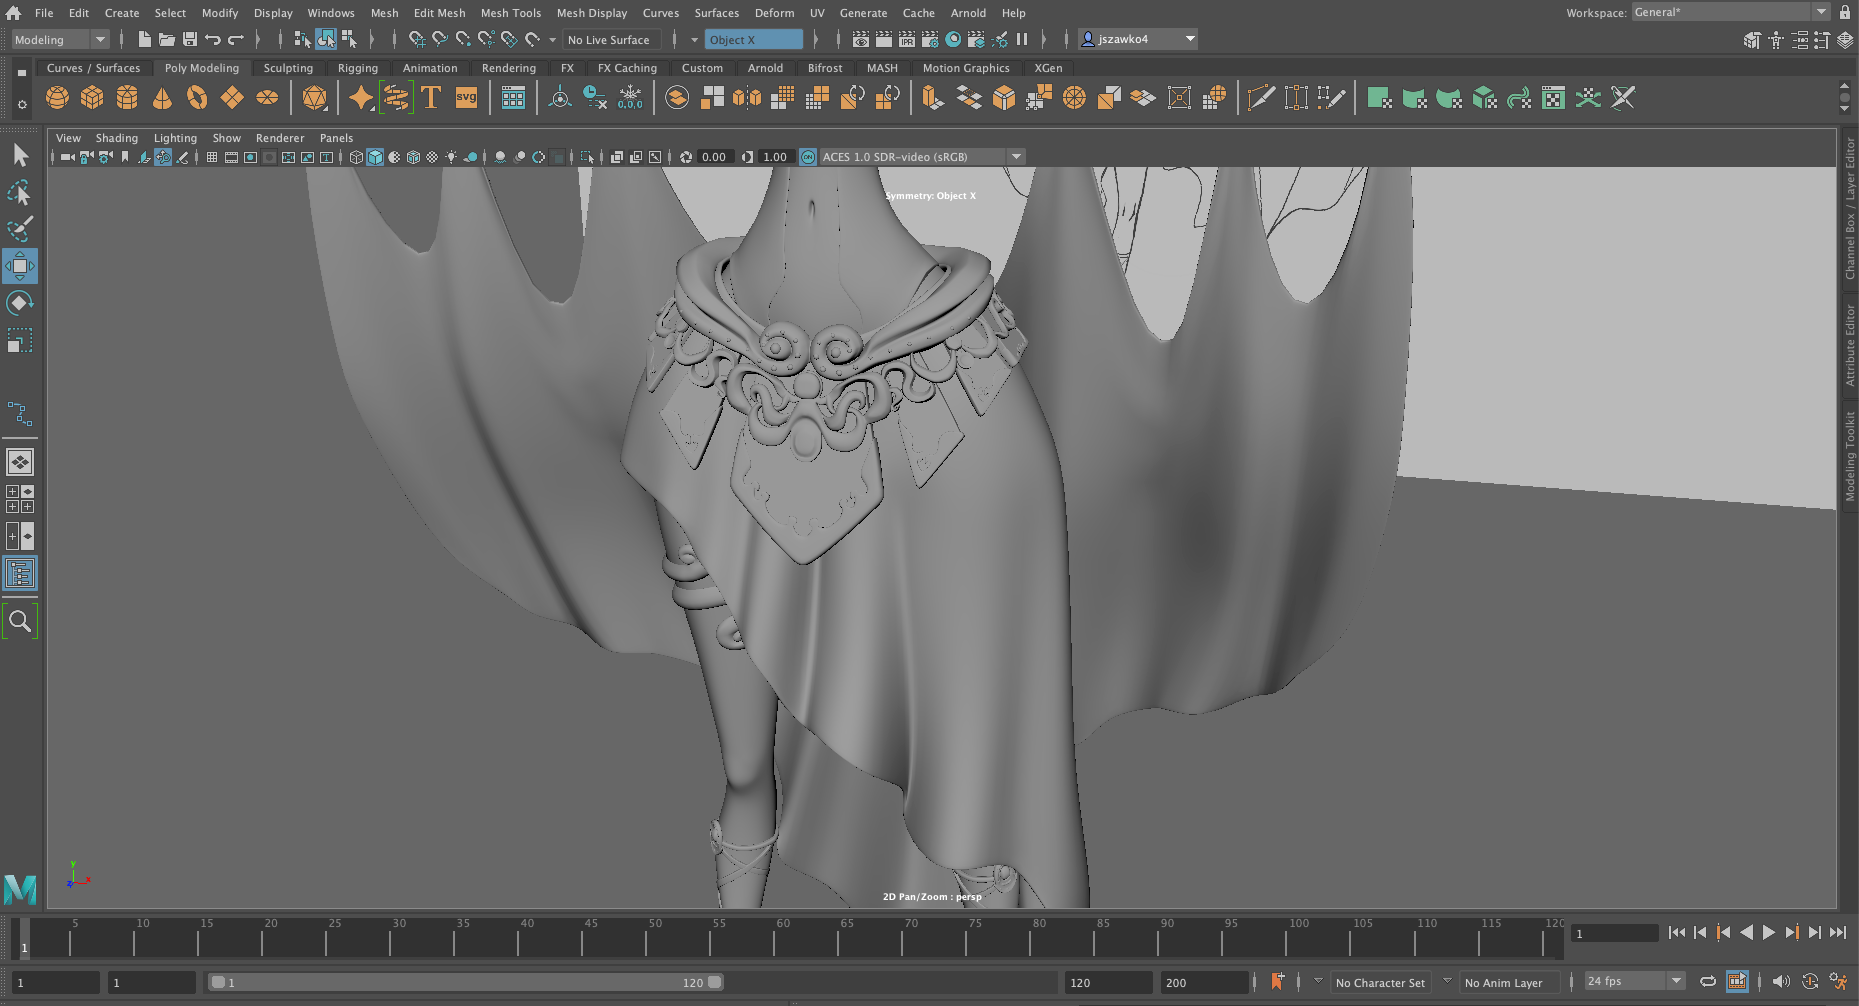
Task: Select the Rotate tool in the toolbox
Action: 20,303
